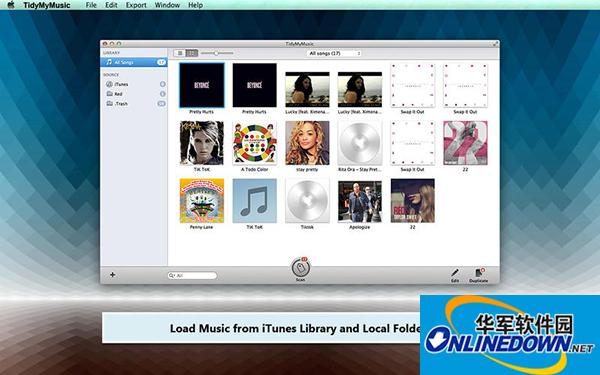Open the Edit menu in menu bar
This screenshot has height=375, width=600.
[x=111, y=5]
